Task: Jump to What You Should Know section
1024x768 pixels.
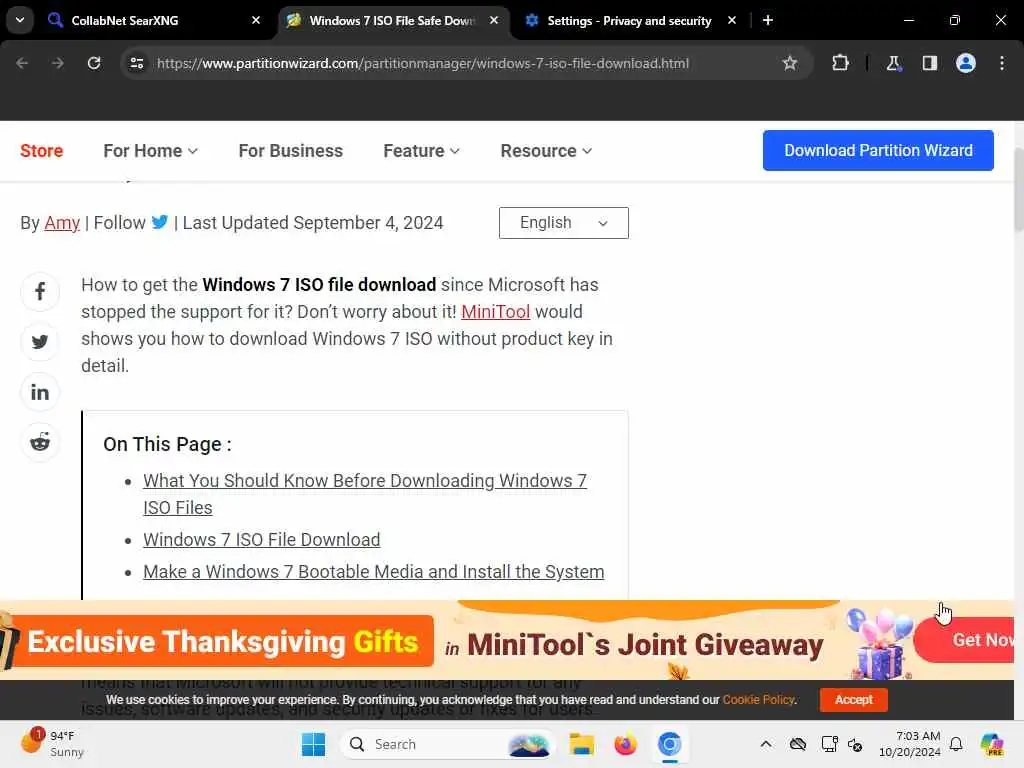Action: tap(365, 494)
